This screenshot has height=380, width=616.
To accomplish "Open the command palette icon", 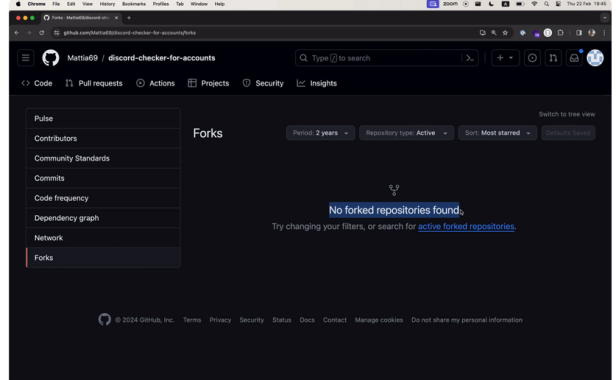I will tap(470, 58).
